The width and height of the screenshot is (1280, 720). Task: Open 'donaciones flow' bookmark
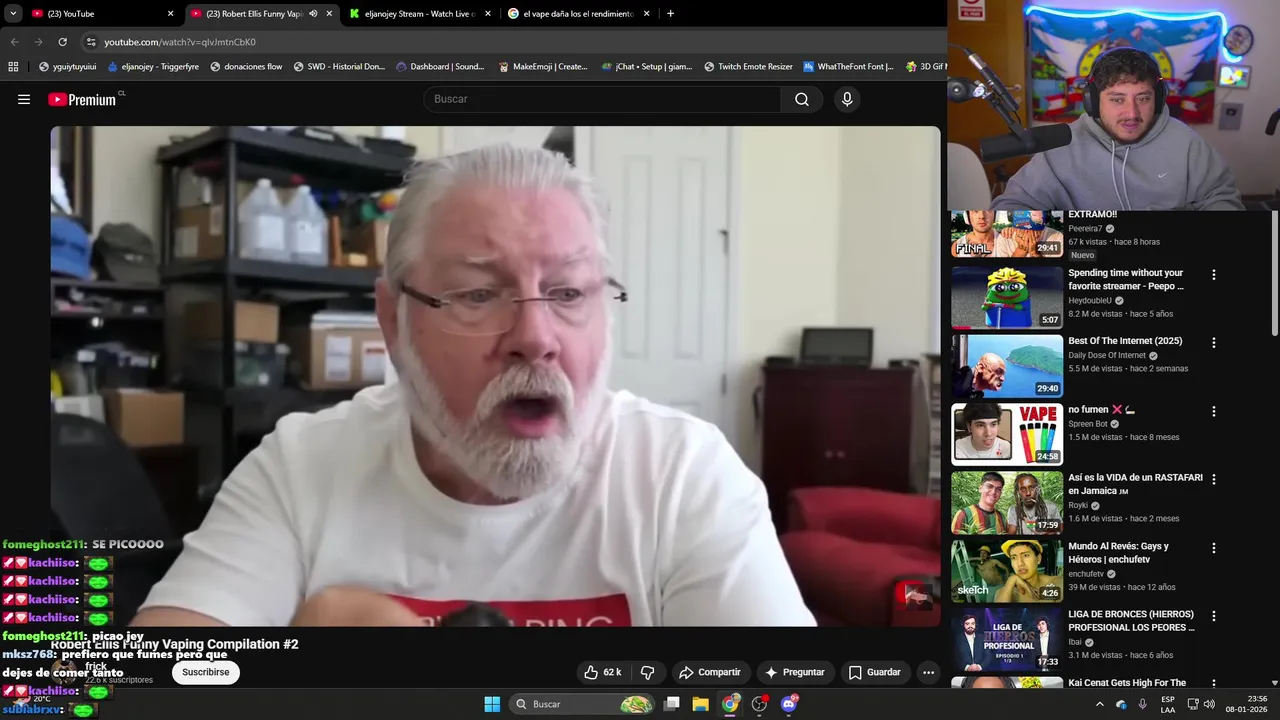coord(246,67)
